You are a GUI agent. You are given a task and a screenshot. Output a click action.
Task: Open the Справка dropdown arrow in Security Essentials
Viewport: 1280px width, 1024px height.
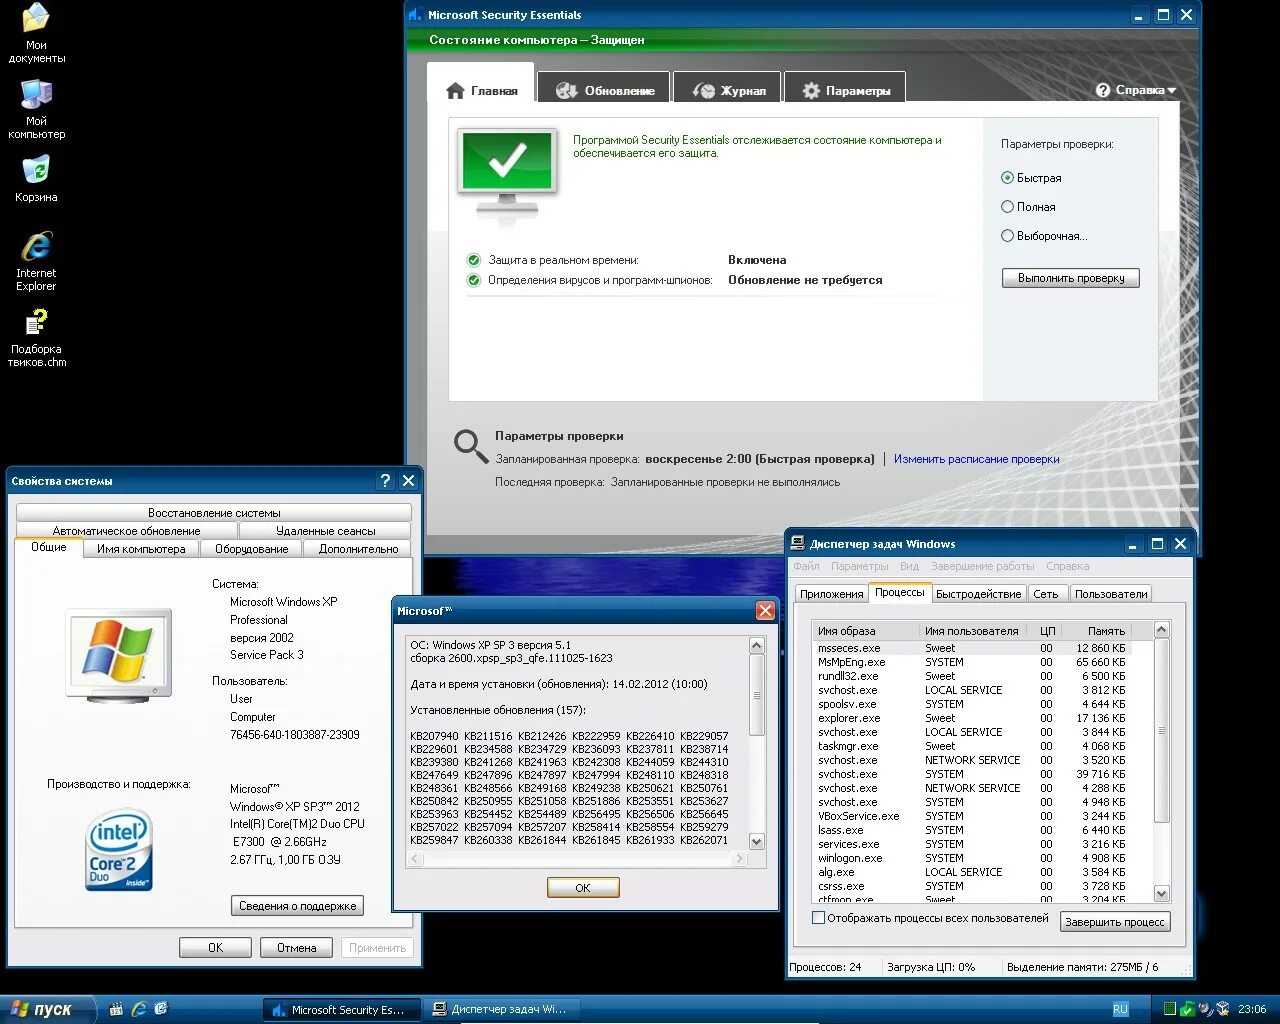[x=1171, y=91]
